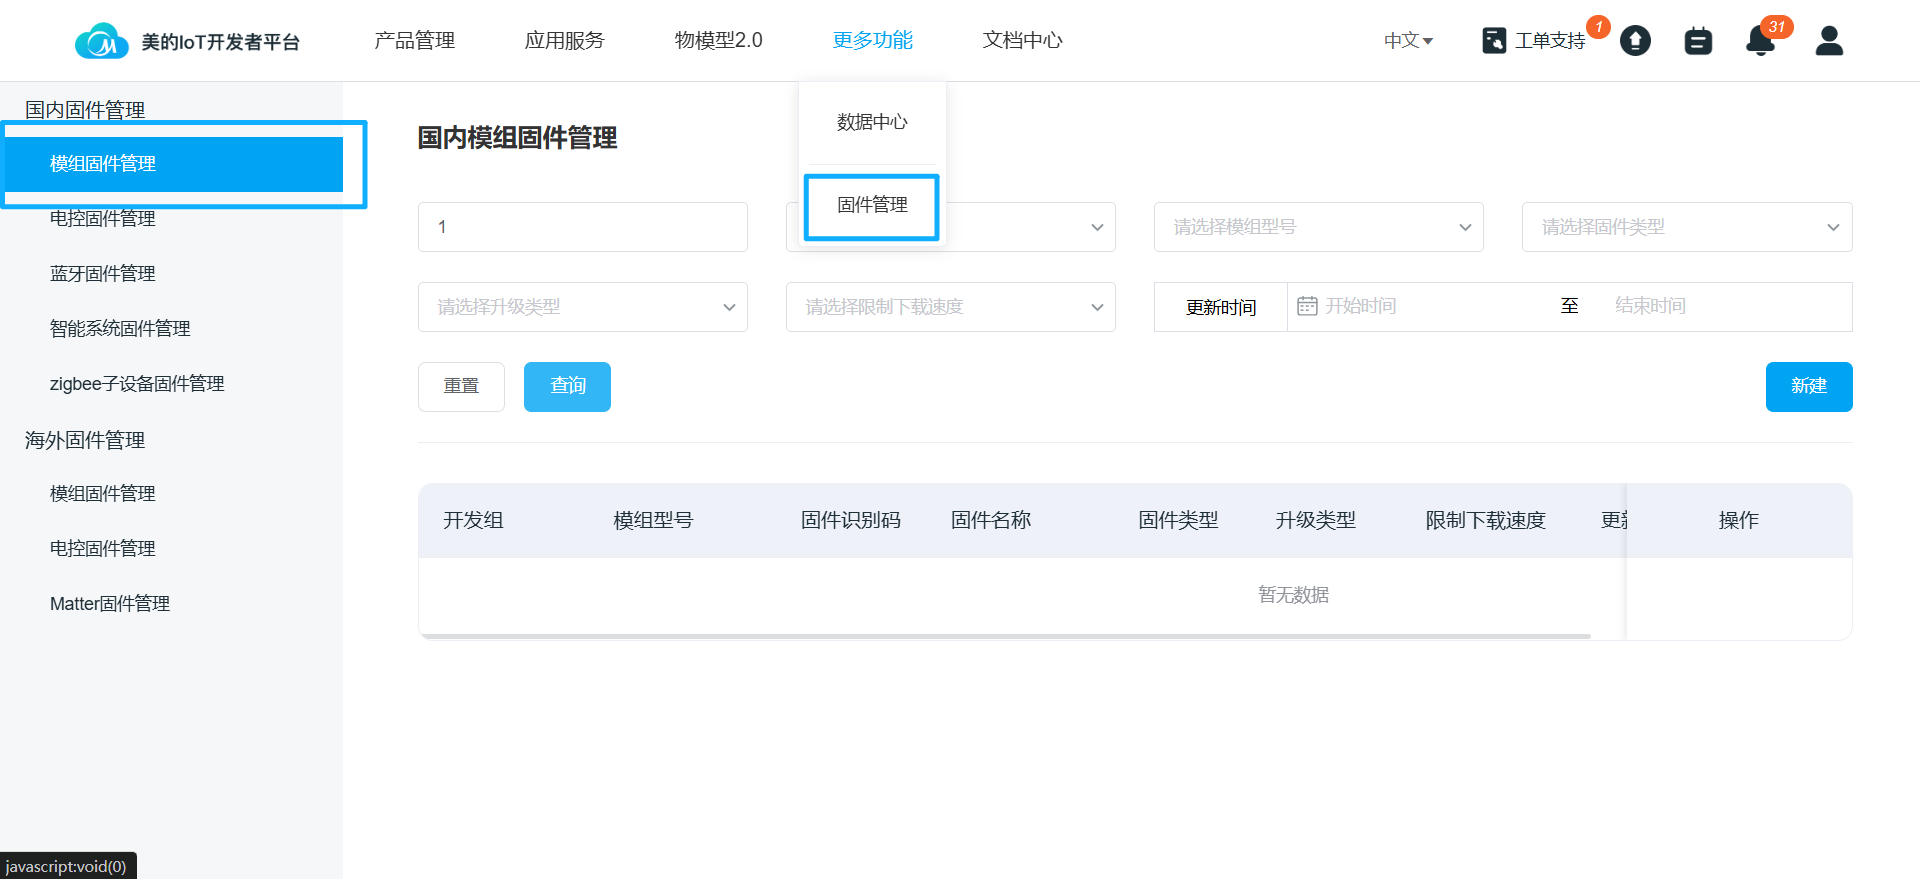Click the upload arrow circle icon
Viewport: 1920px width, 879px height.
coord(1635,41)
